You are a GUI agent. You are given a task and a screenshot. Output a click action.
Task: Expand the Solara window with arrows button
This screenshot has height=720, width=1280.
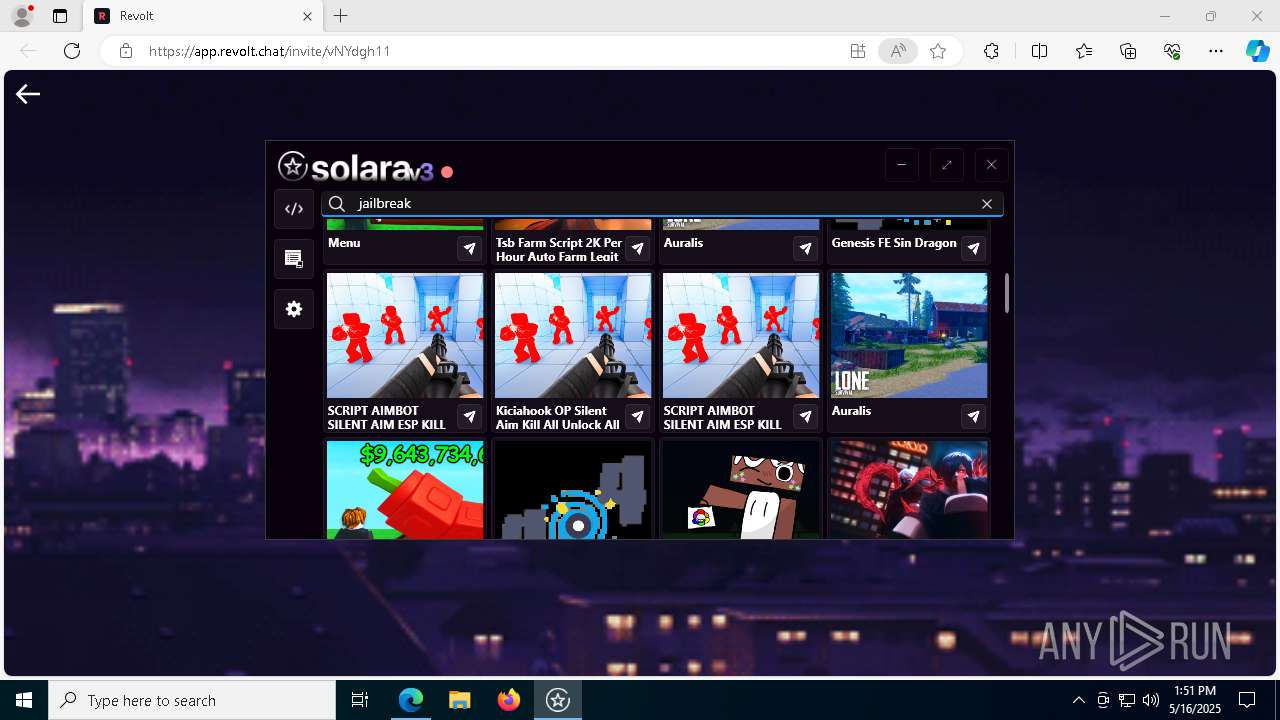click(946, 165)
